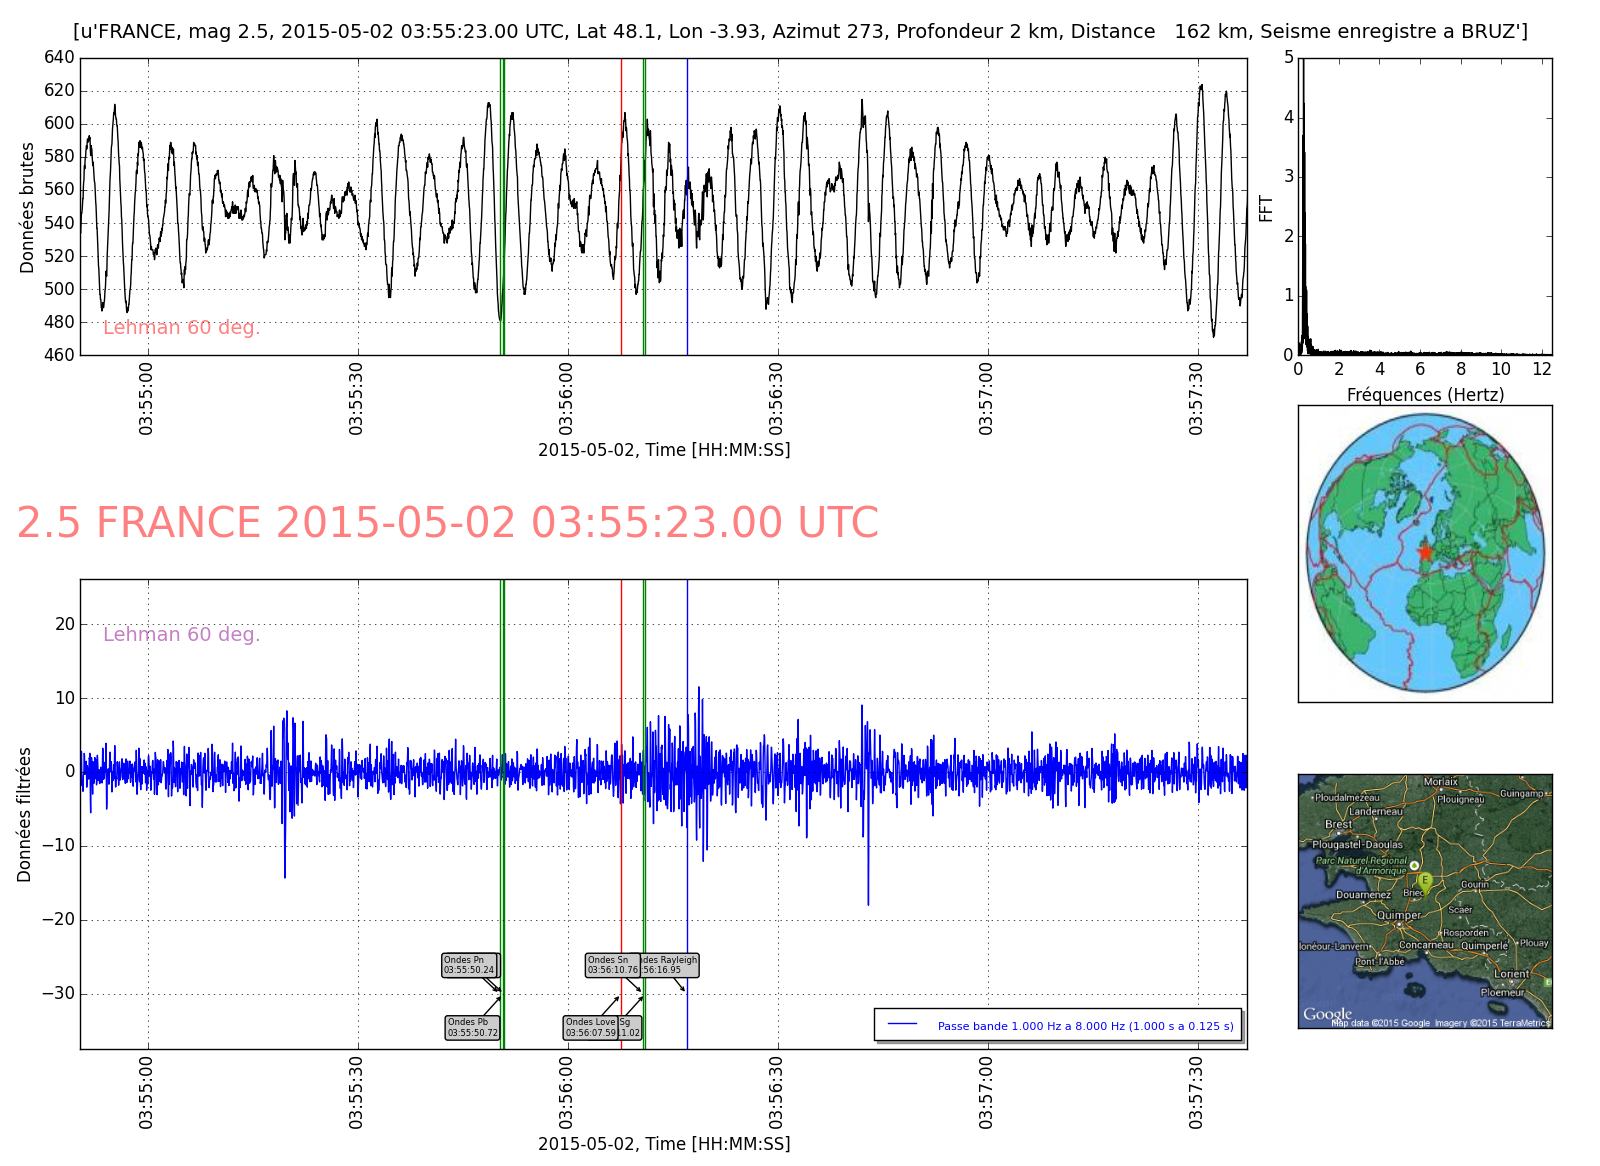This screenshot has height=1166, width=1600.
Task: Select the Ondes Pb annotation box
Action: click(x=472, y=1027)
